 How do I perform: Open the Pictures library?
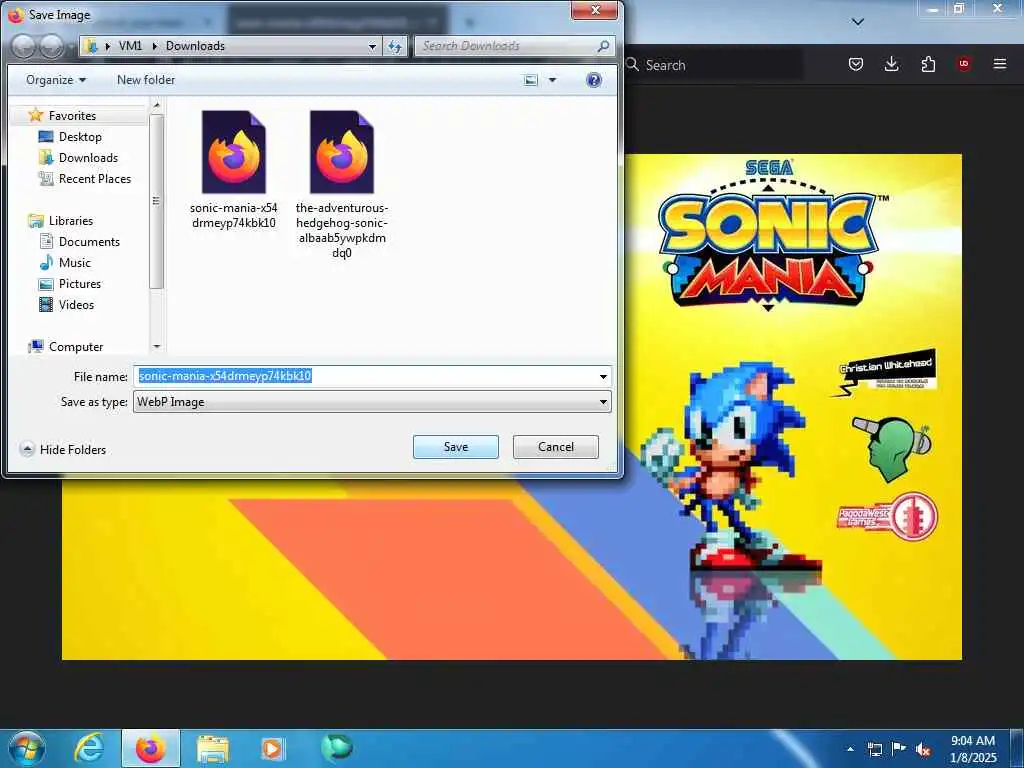coord(80,283)
